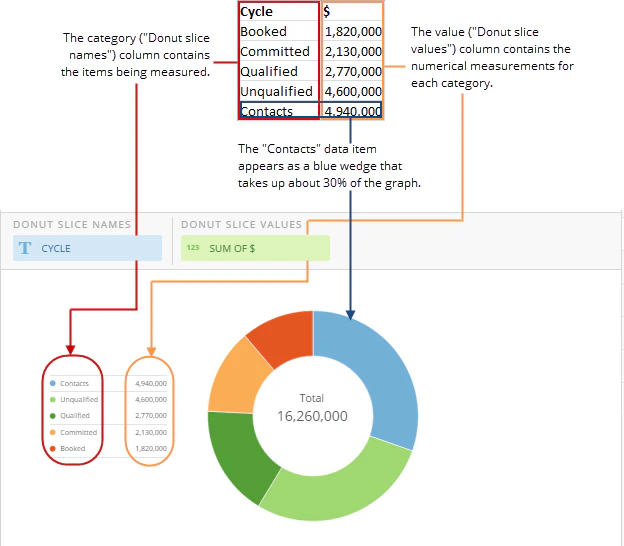Click the 4,600,000 table cell
The height and width of the screenshot is (546, 624).
pyautogui.click(x=352, y=91)
